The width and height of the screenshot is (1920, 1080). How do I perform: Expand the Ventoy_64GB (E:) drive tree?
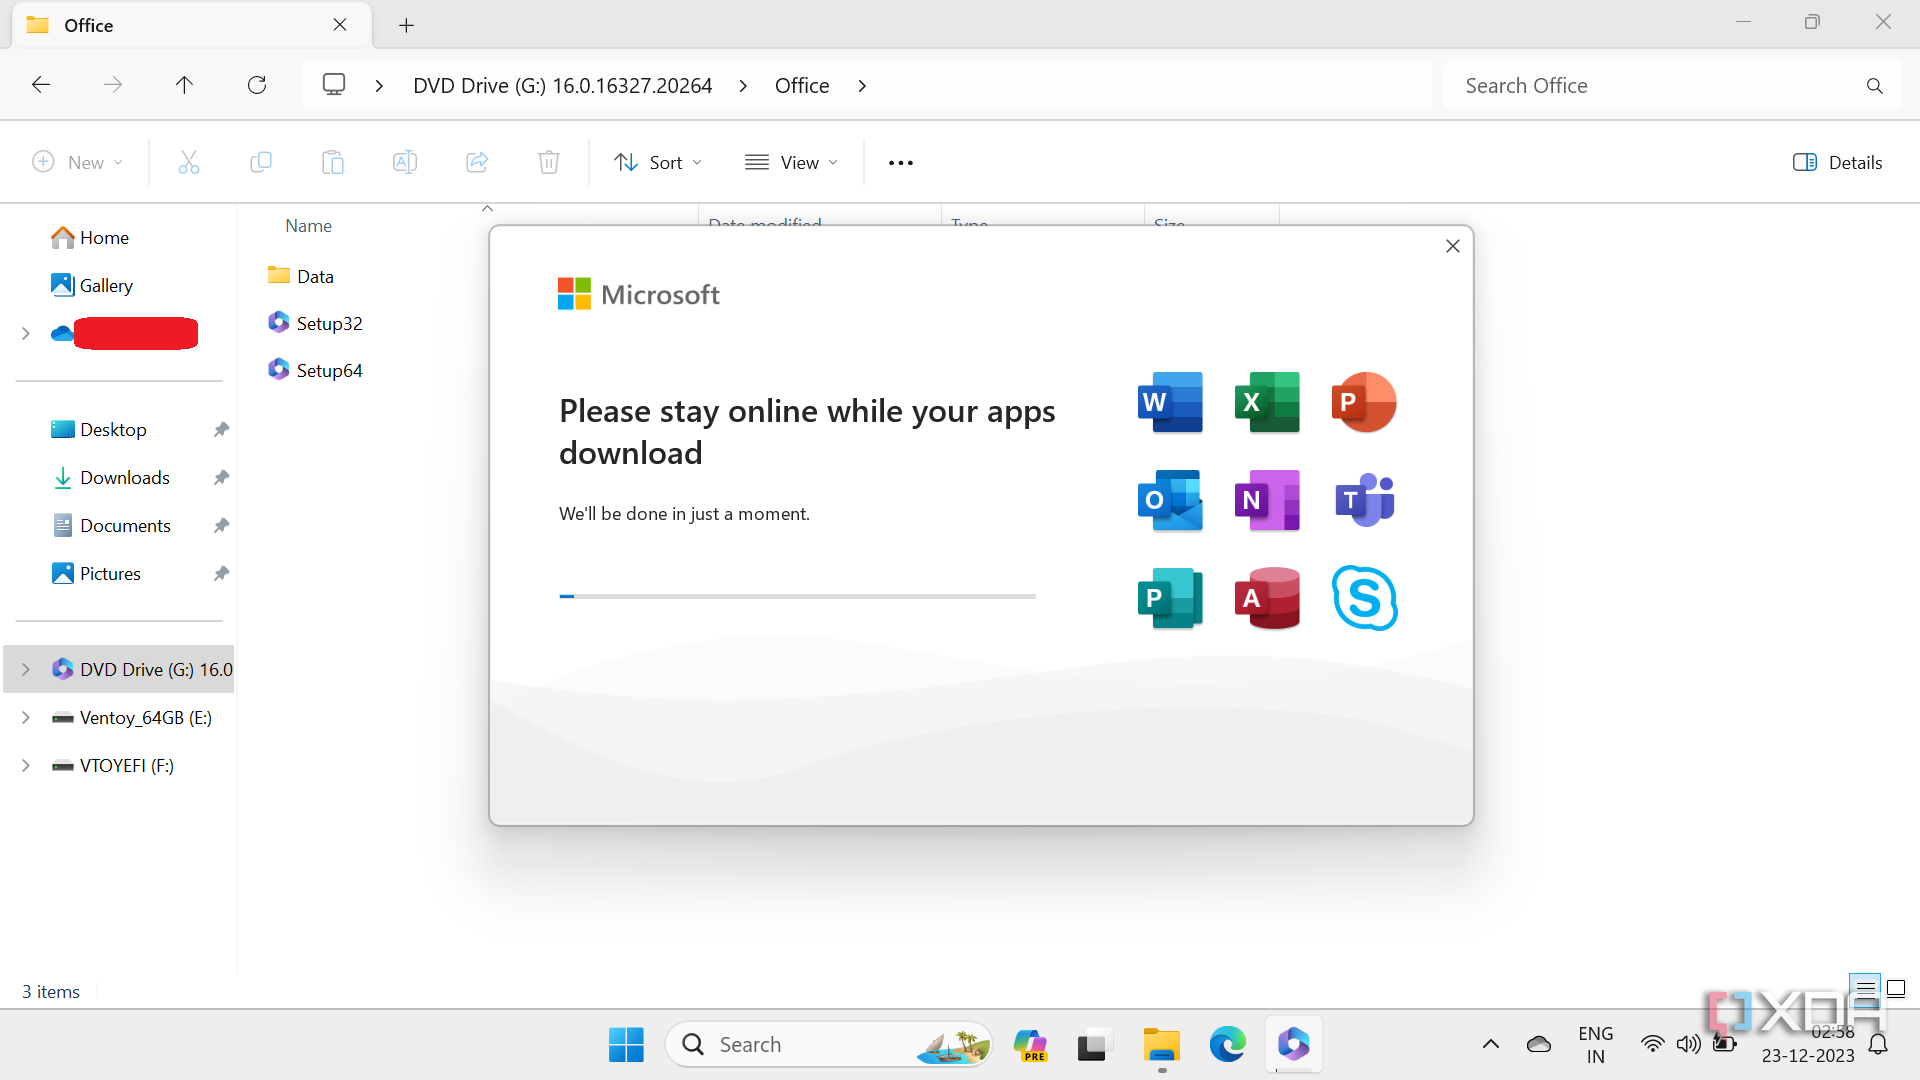26,717
